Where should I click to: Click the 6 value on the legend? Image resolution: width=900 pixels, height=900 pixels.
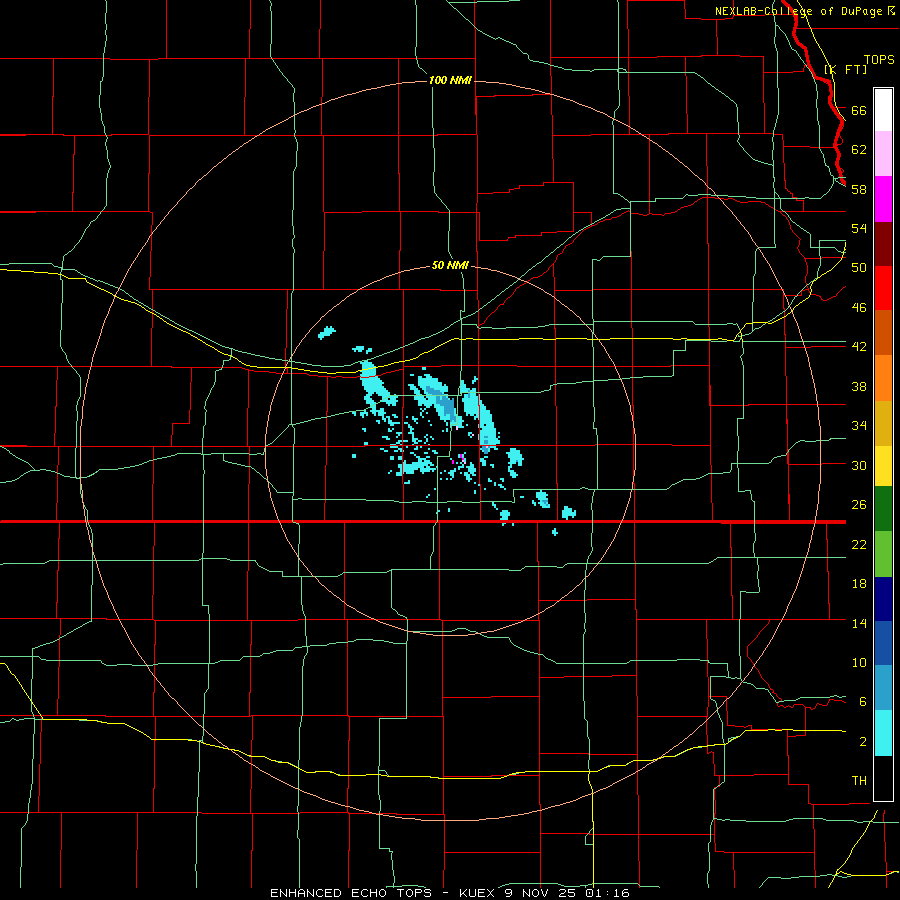pyautogui.click(x=862, y=701)
